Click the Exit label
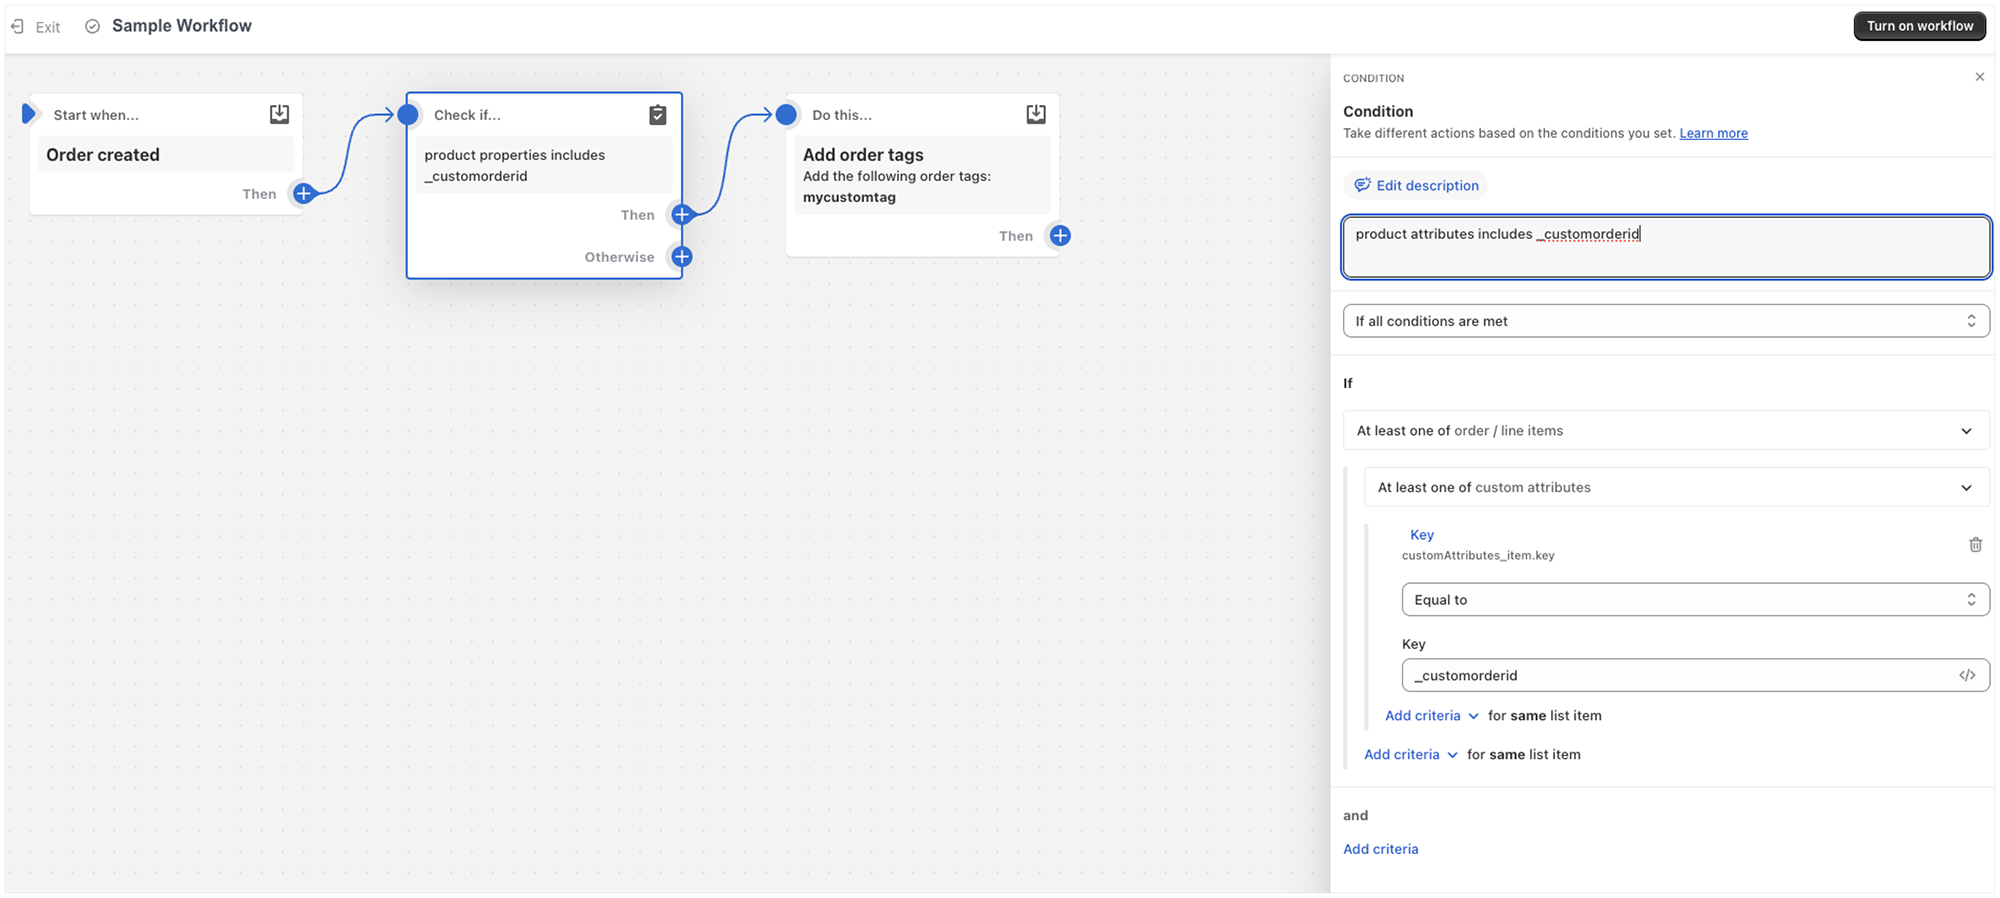The image size is (2000, 898). pyautogui.click(x=48, y=27)
